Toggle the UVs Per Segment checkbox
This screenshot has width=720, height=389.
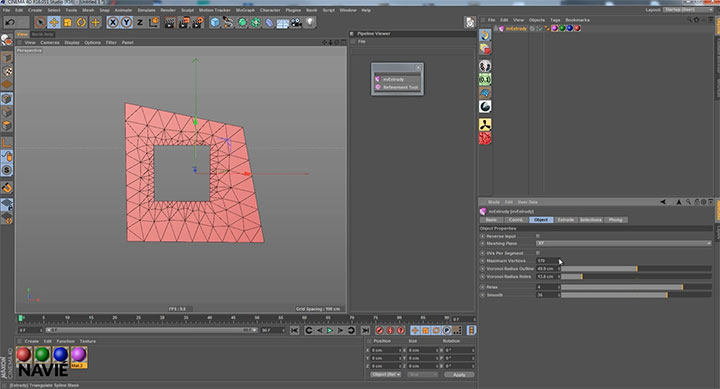[x=538, y=253]
